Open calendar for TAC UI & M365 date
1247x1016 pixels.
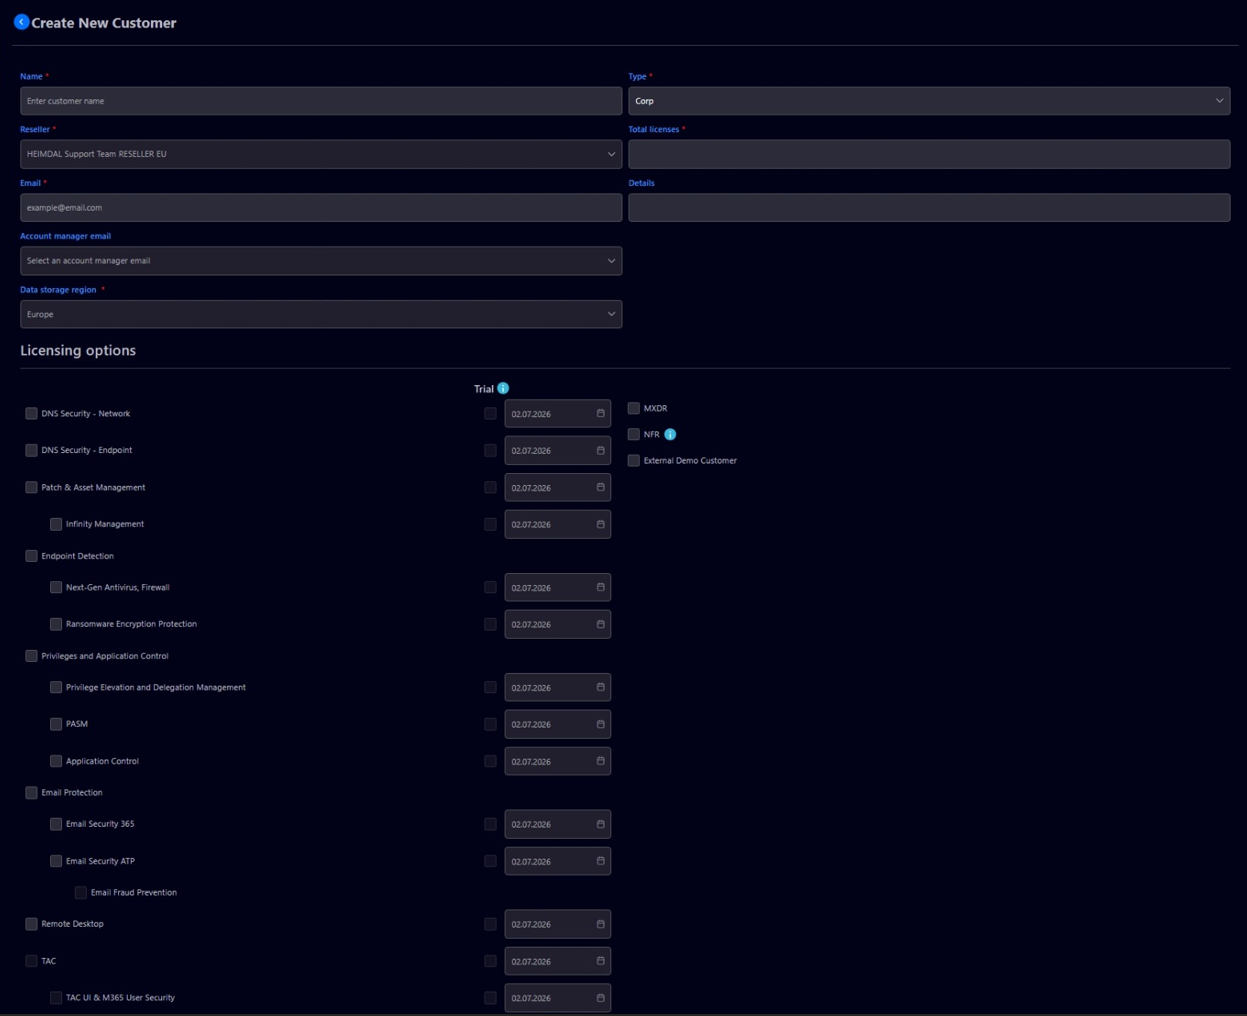600,998
